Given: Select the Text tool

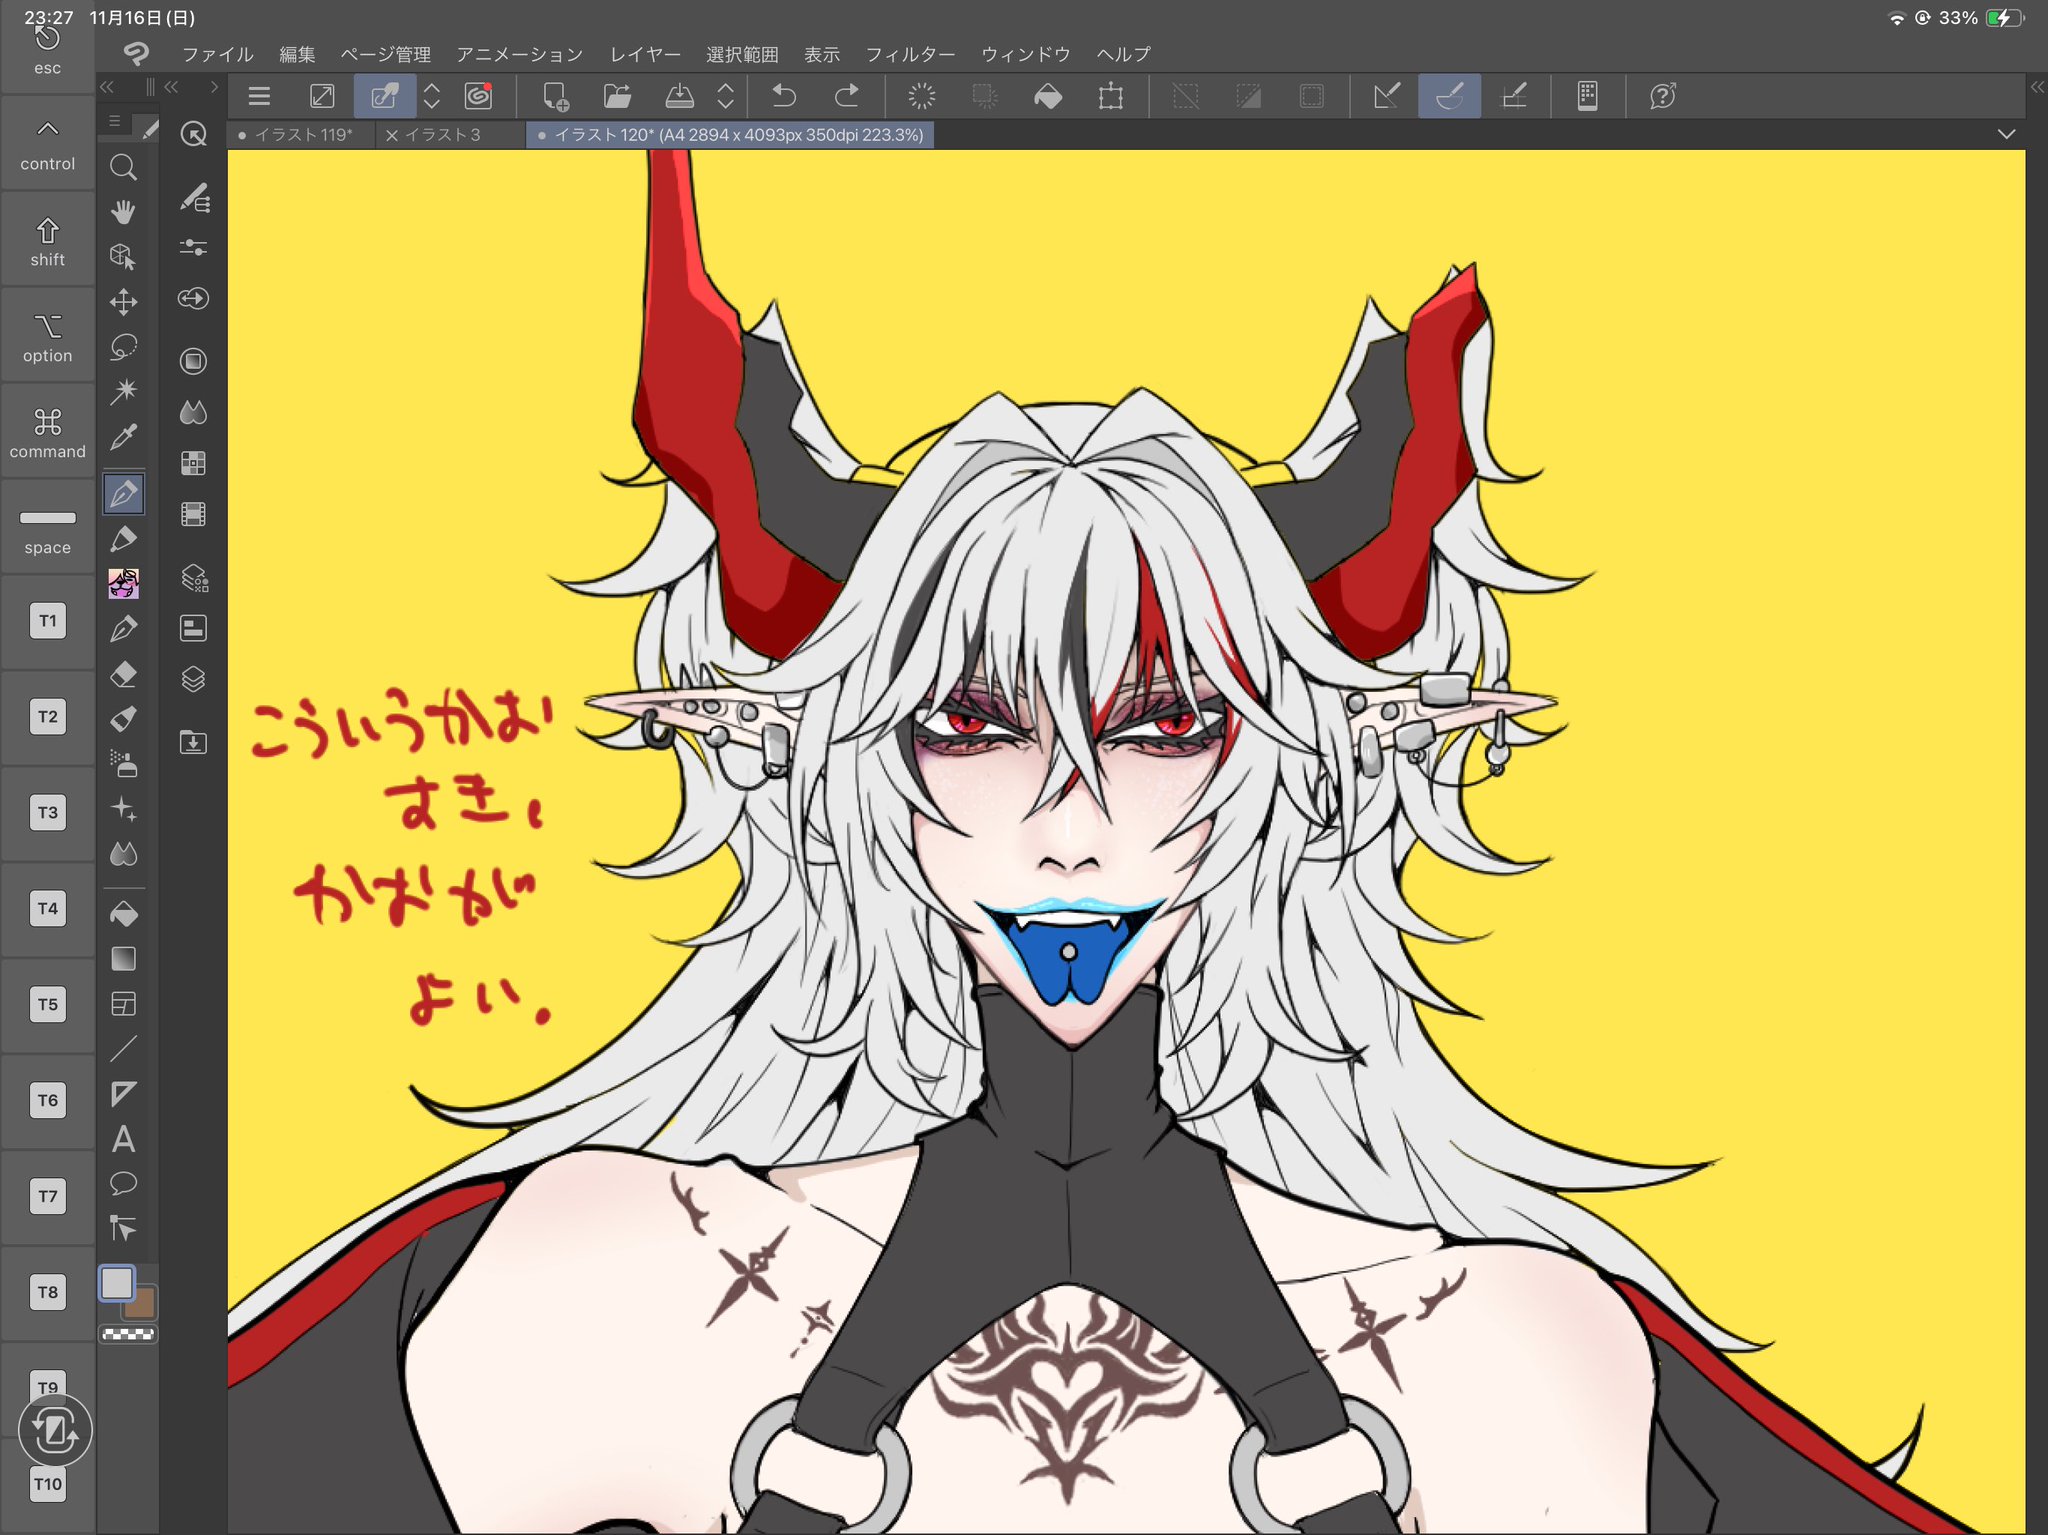Looking at the screenshot, I should [x=123, y=1139].
